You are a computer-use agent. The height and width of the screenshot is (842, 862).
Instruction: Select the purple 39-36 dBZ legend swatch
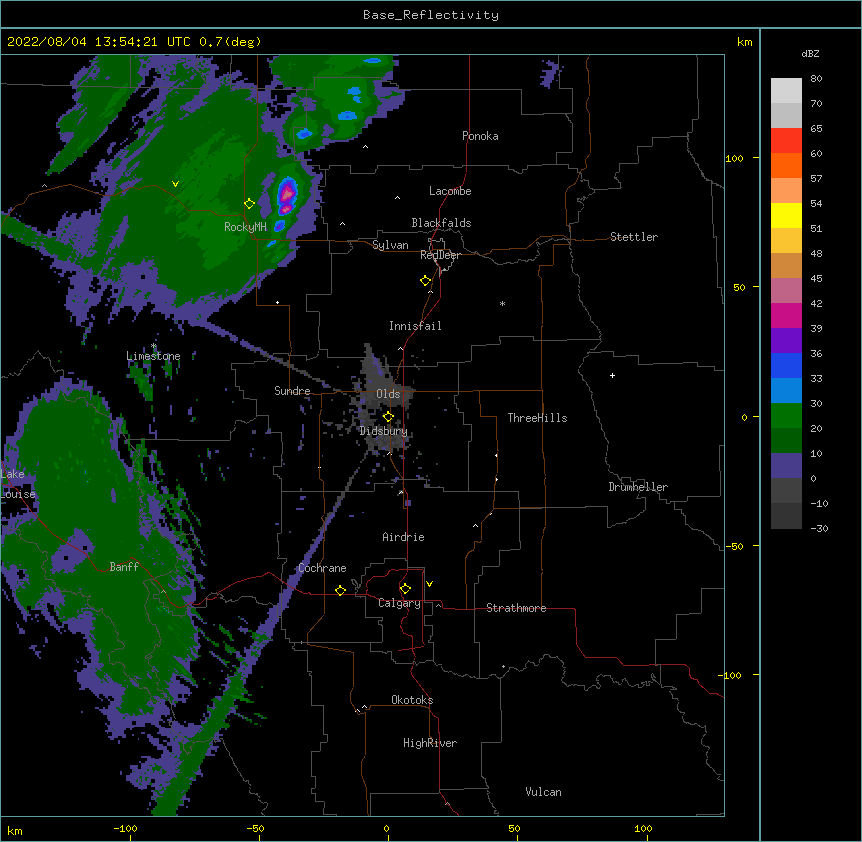point(786,340)
